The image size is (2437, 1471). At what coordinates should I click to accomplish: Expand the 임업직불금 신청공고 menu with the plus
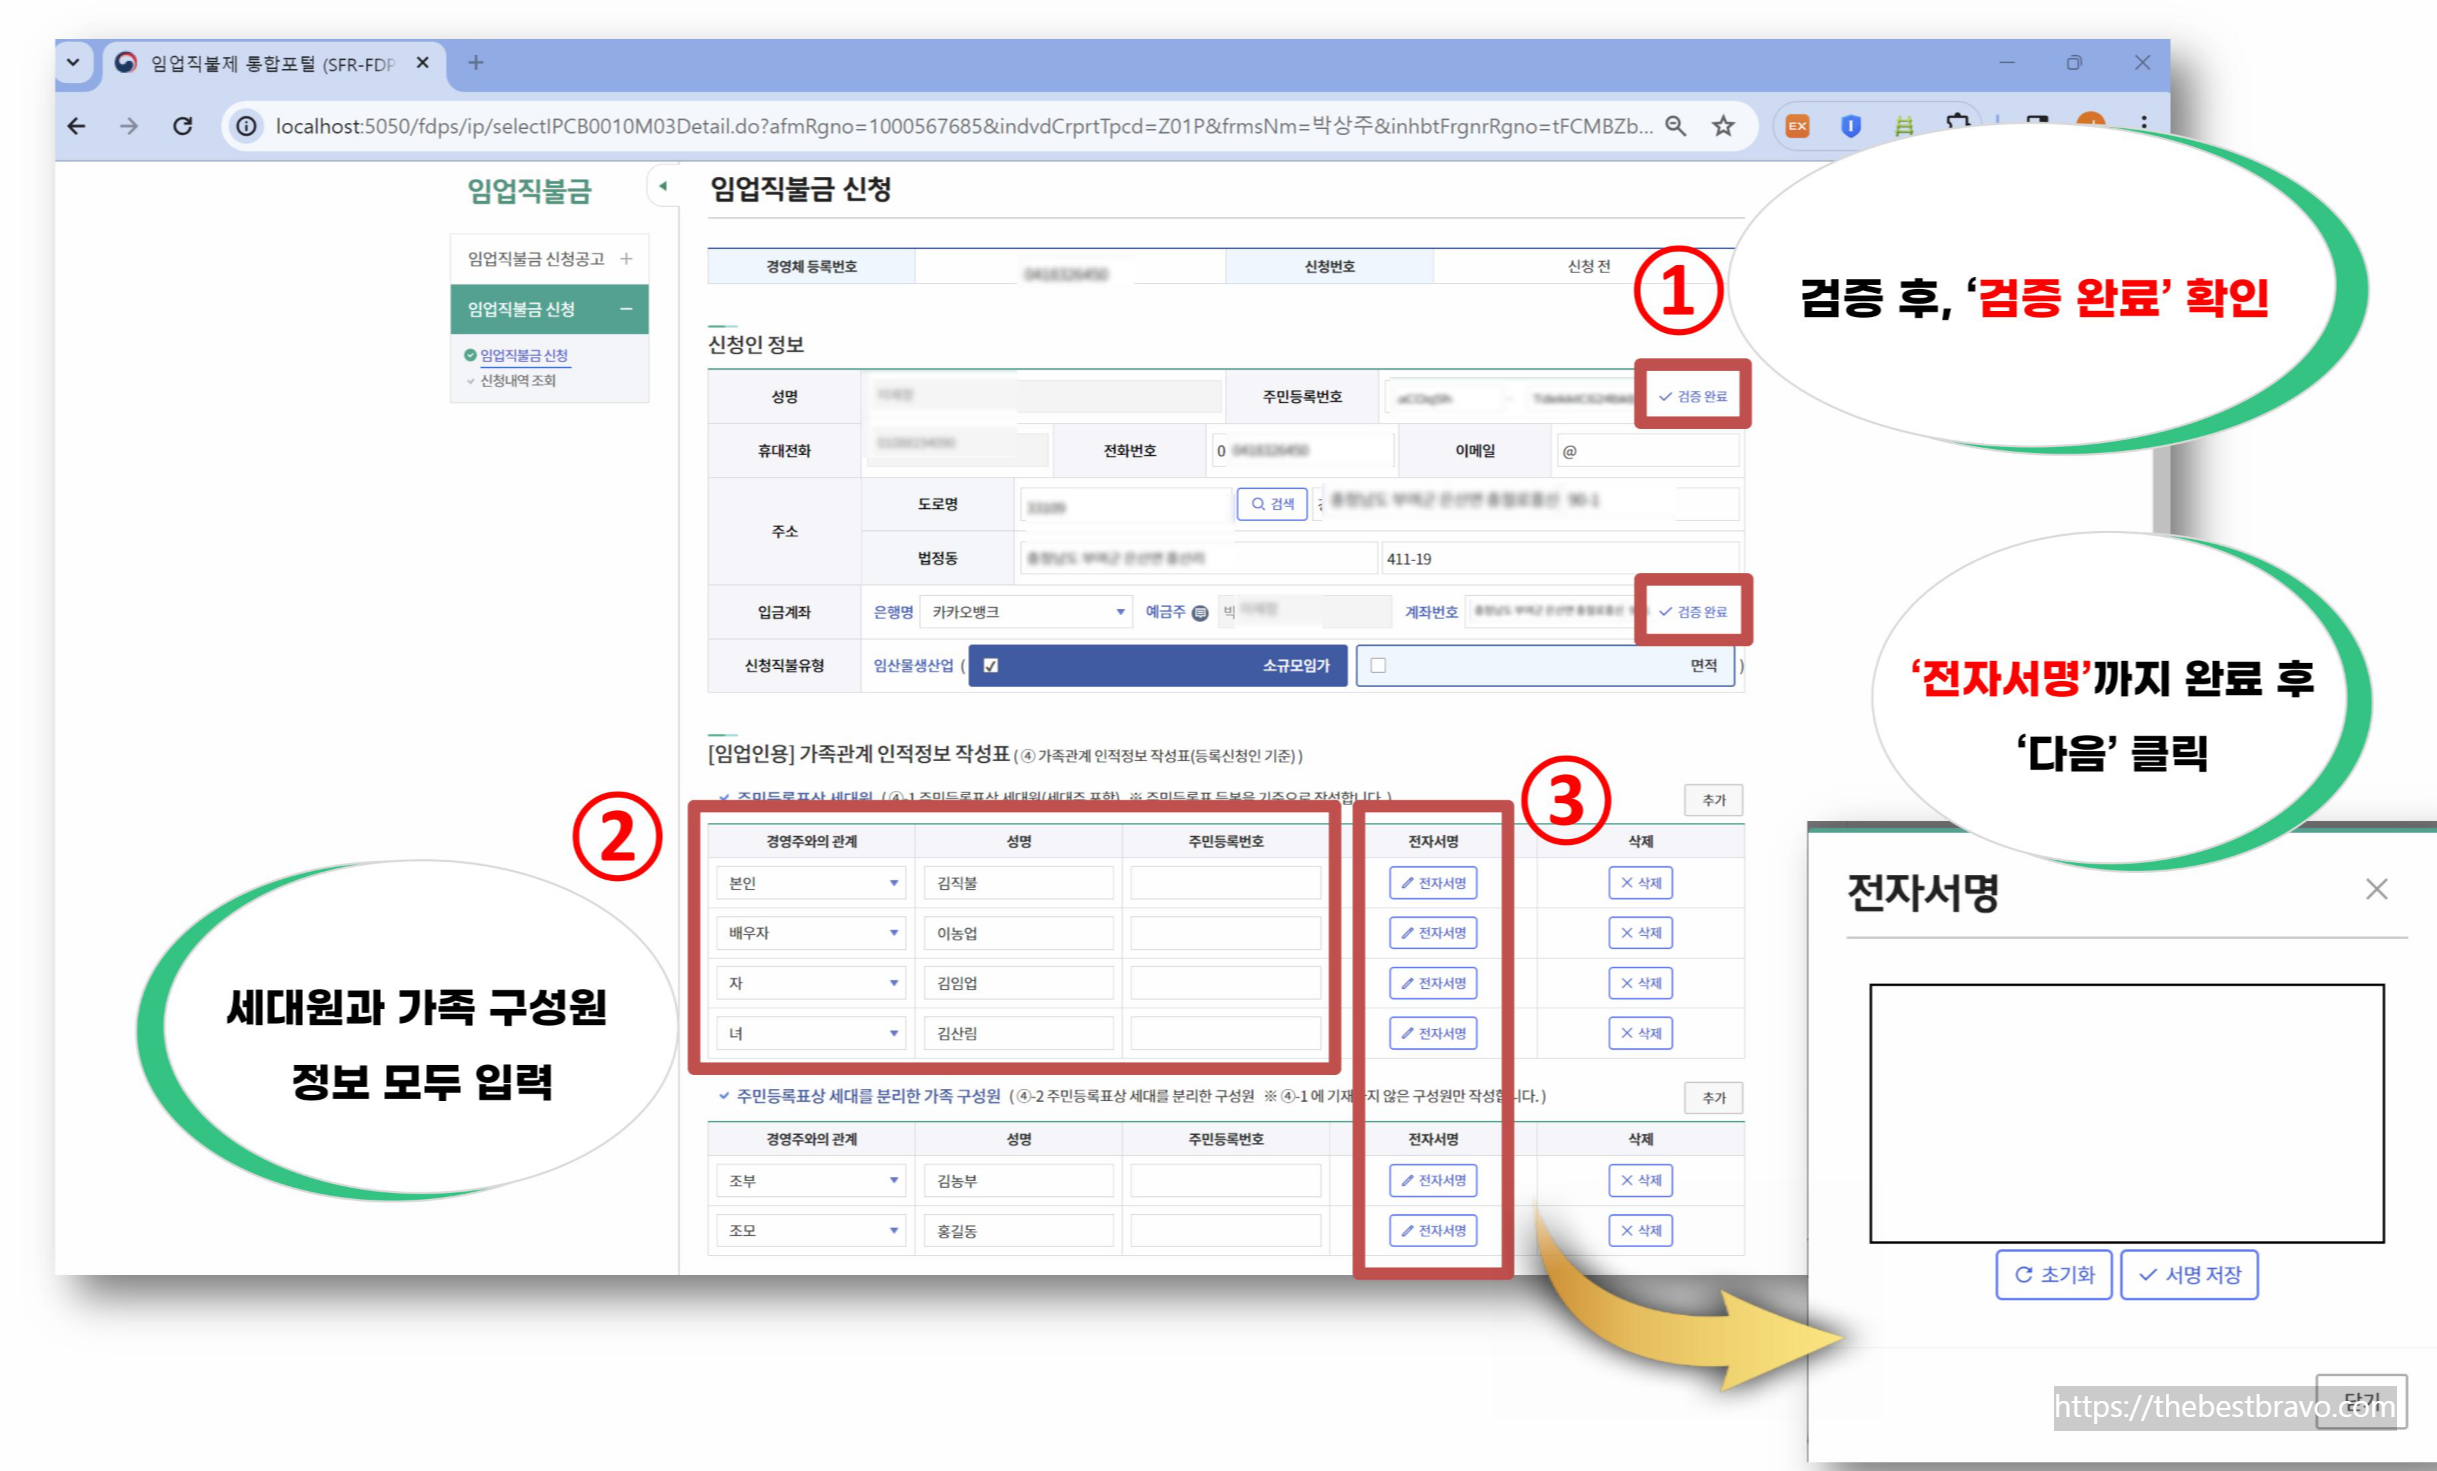point(626,259)
